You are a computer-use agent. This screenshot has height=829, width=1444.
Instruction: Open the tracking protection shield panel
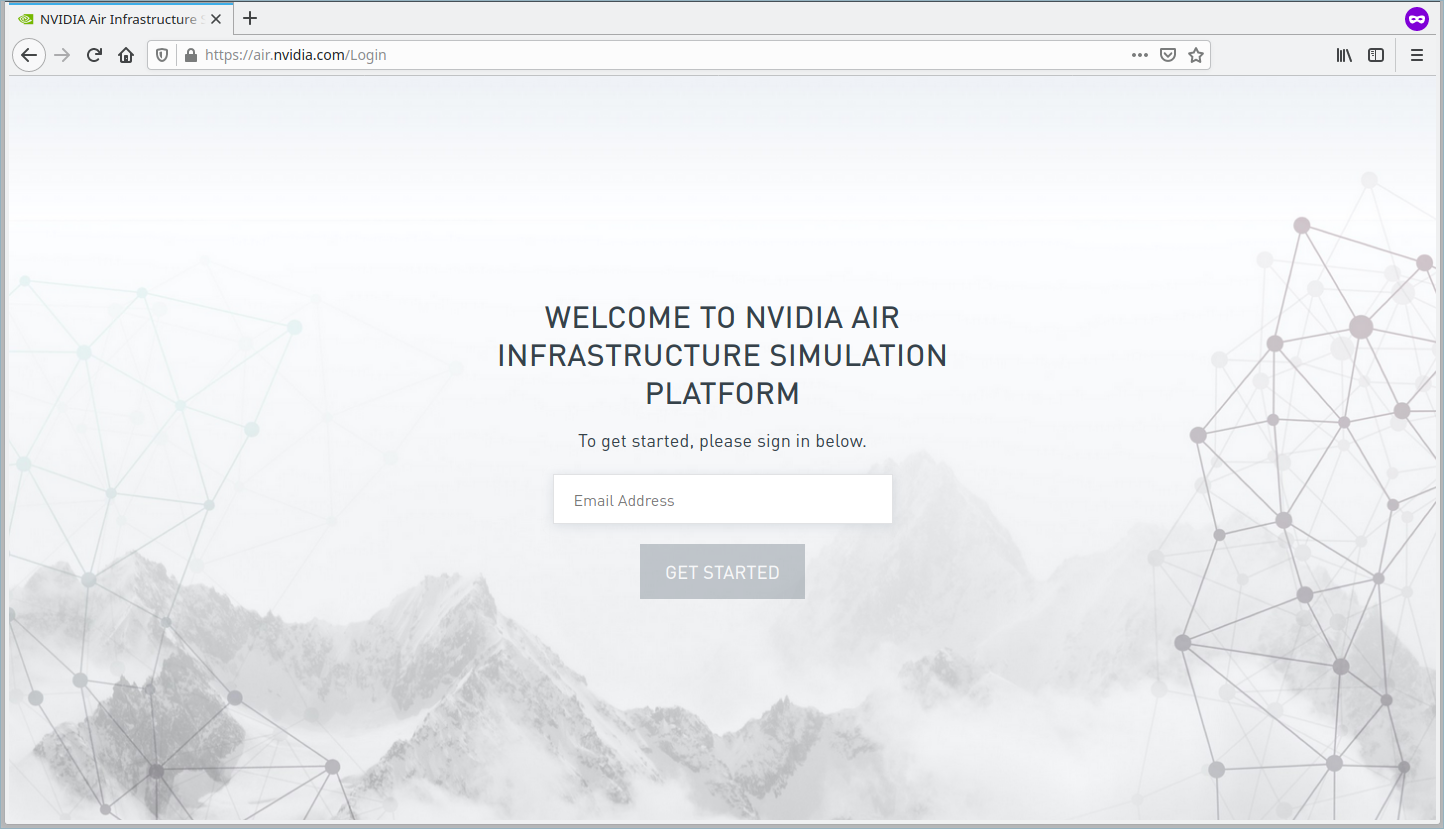click(x=163, y=55)
